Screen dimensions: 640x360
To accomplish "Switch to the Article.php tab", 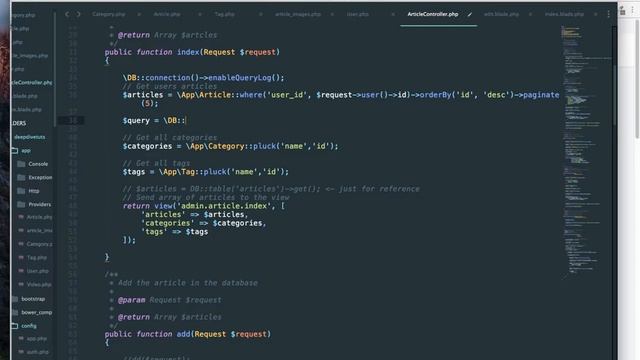I will (x=167, y=14).
